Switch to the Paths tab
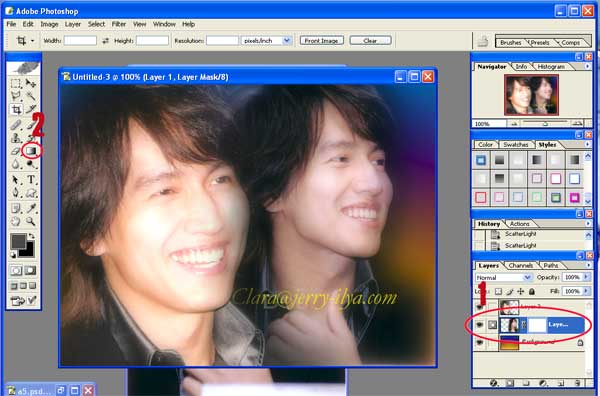 pos(551,265)
